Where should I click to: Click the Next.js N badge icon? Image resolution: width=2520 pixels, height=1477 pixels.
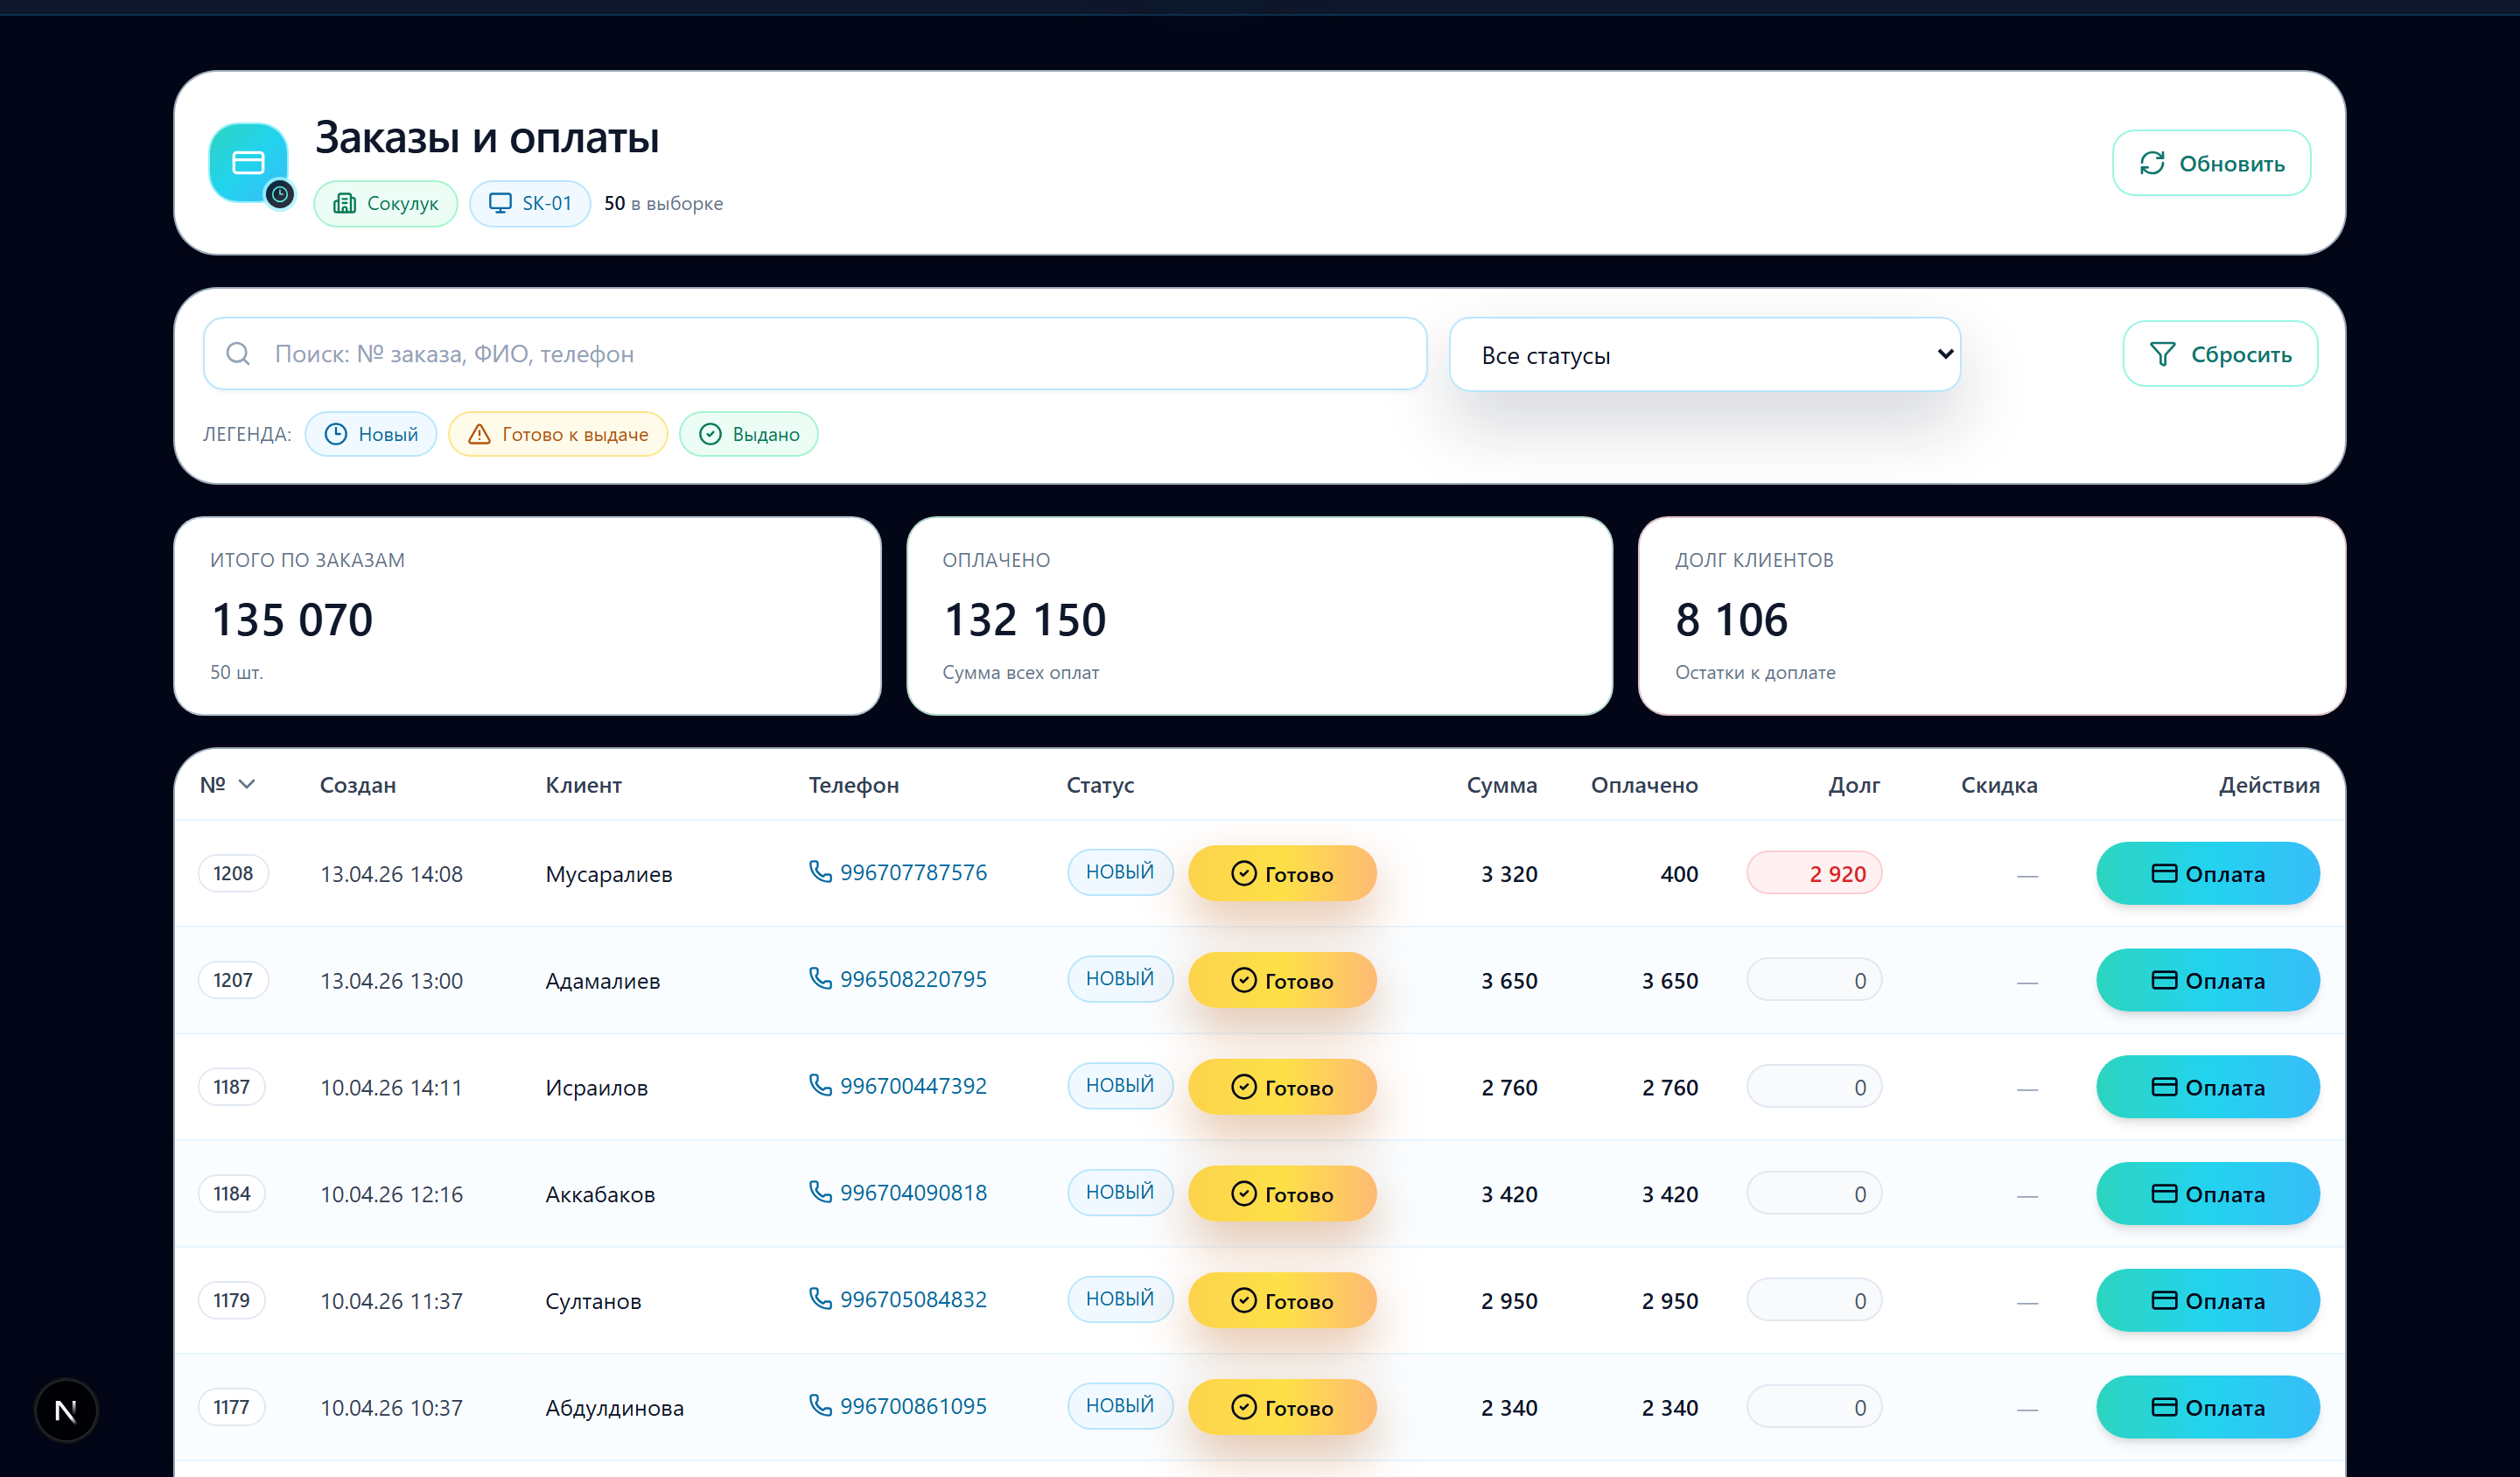click(x=66, y=1410)
